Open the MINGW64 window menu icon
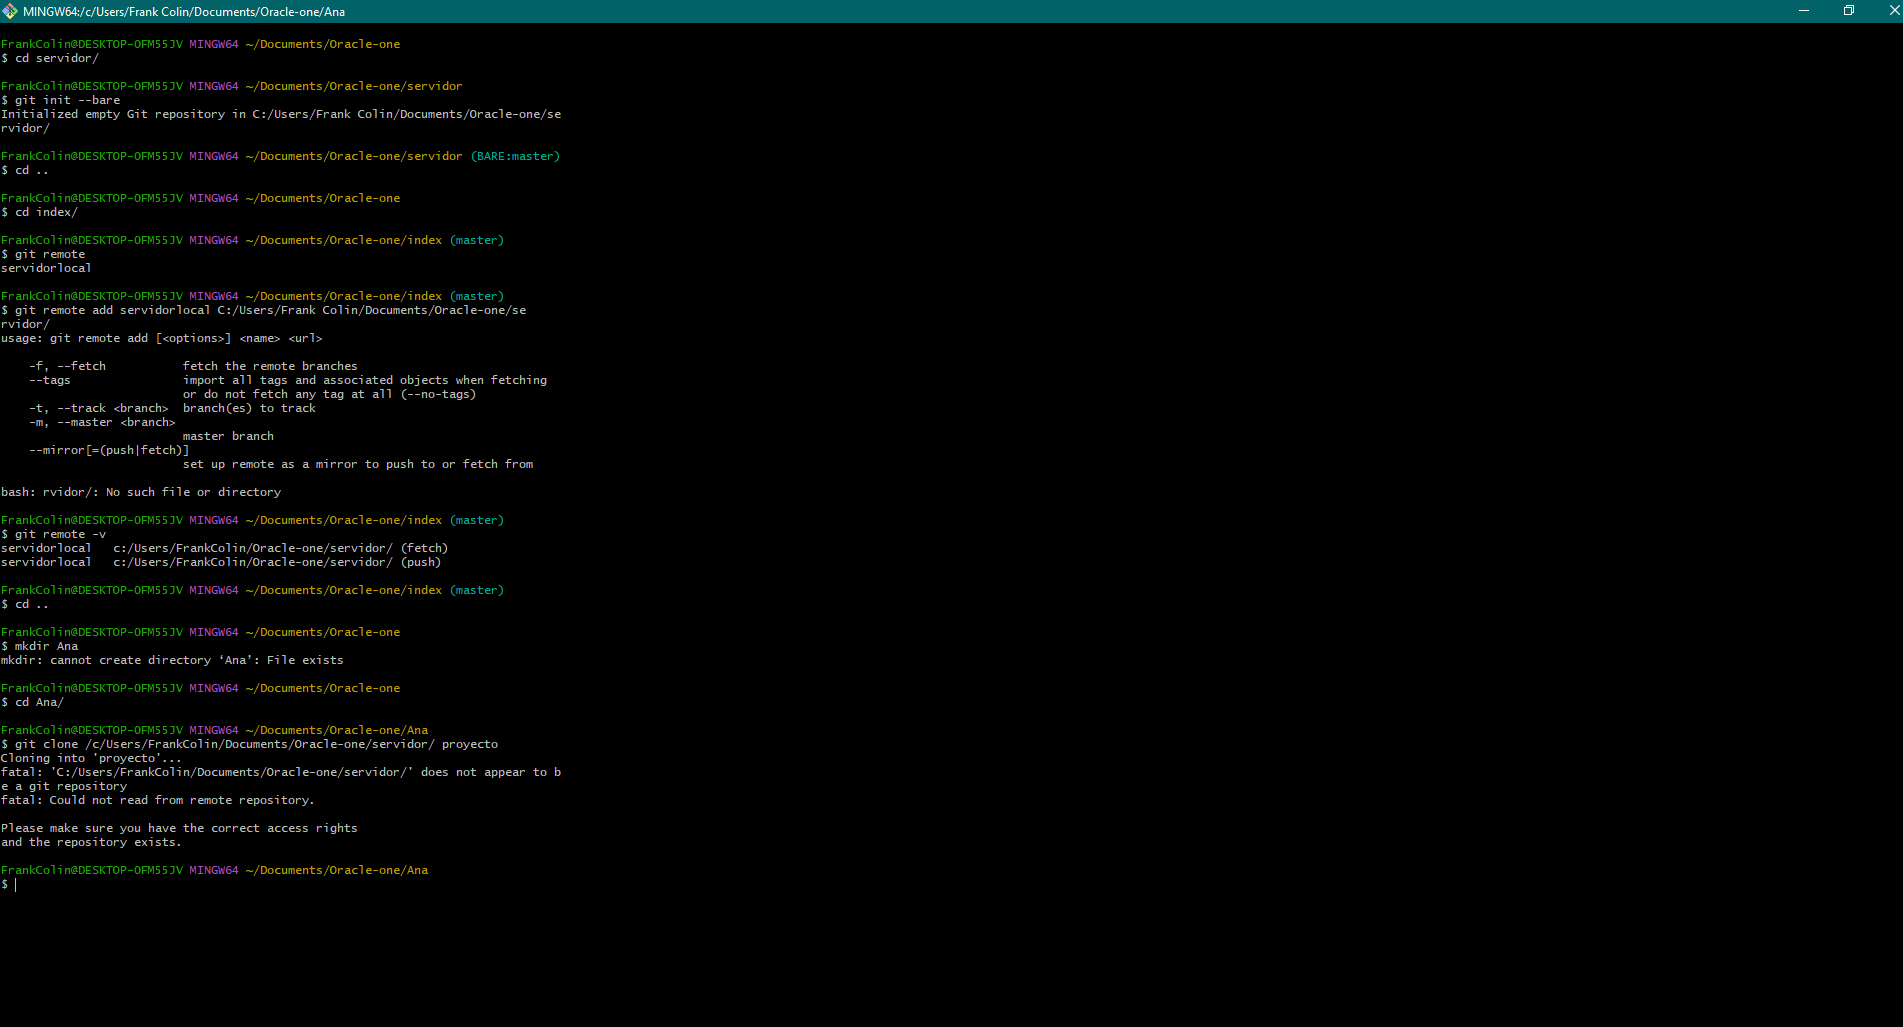The width and height of the screenshot is (1903, 1027). (x=10, y=11)
